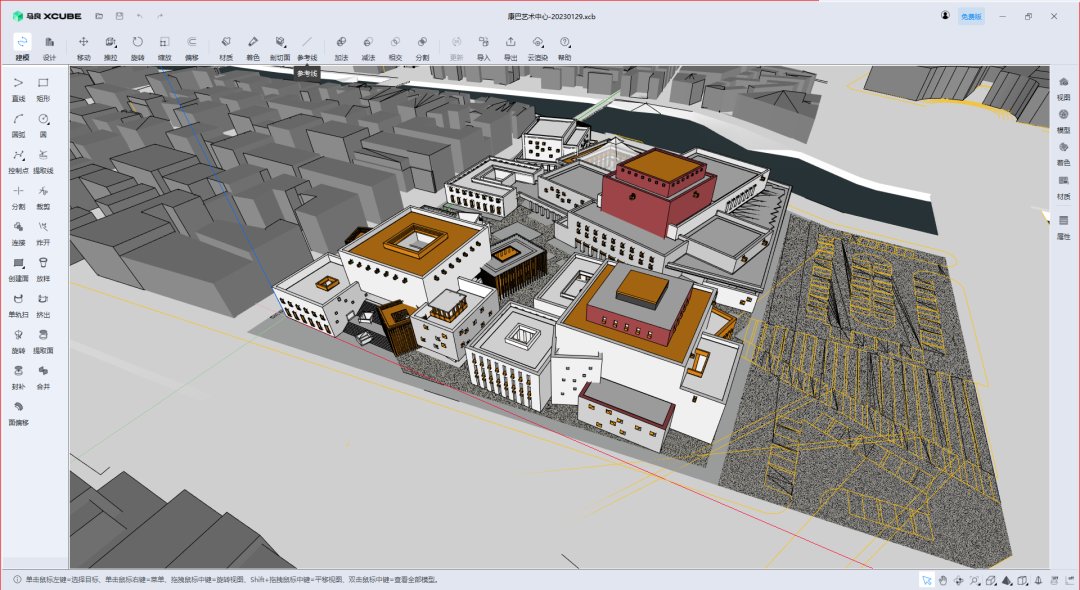Screen dimensions: 1080x590
Task: Select the 直线 line drawing tool
Action: 18,87
